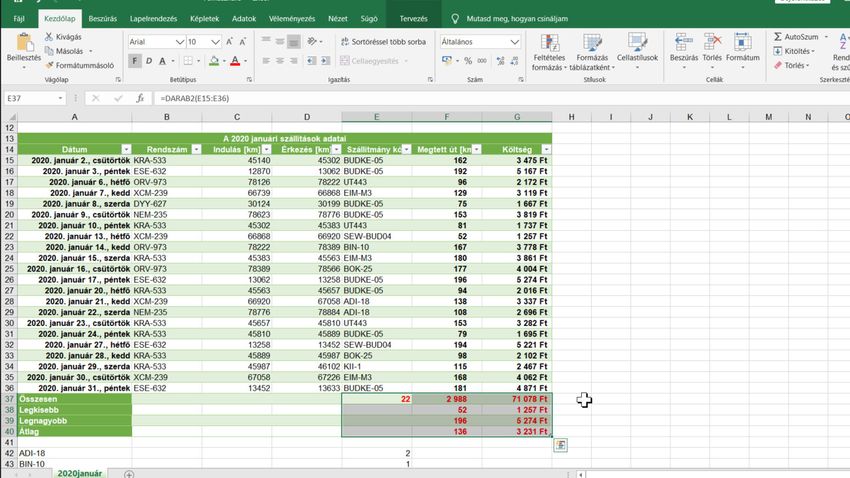
Task: Toggle bottom vertical alignment
Action: coord(293,41)
